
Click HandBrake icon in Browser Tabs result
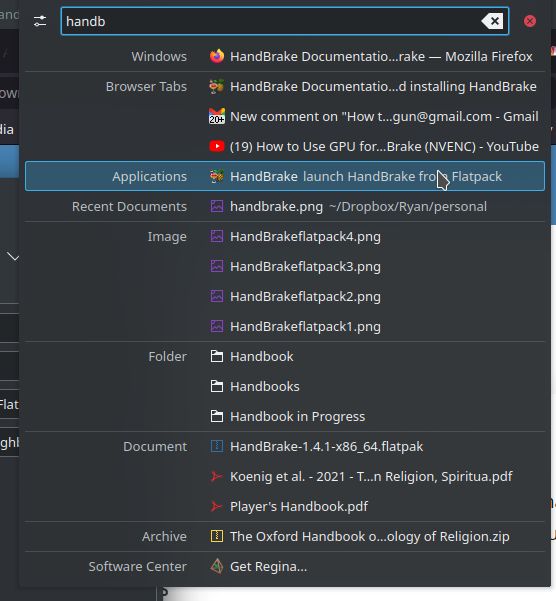217,87
